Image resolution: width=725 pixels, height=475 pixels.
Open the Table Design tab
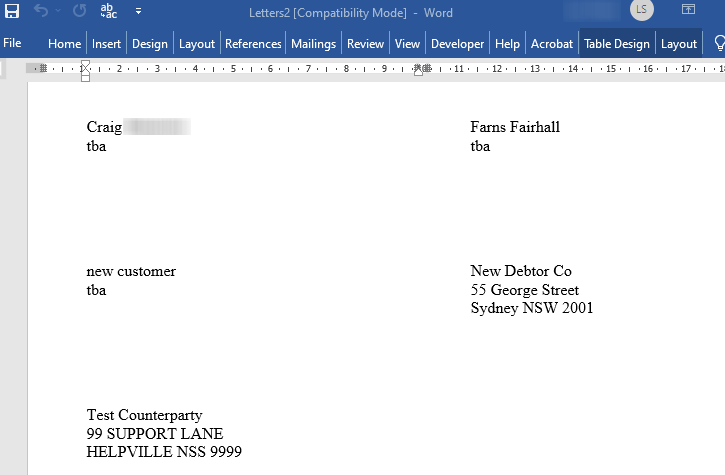pos(616,44)
